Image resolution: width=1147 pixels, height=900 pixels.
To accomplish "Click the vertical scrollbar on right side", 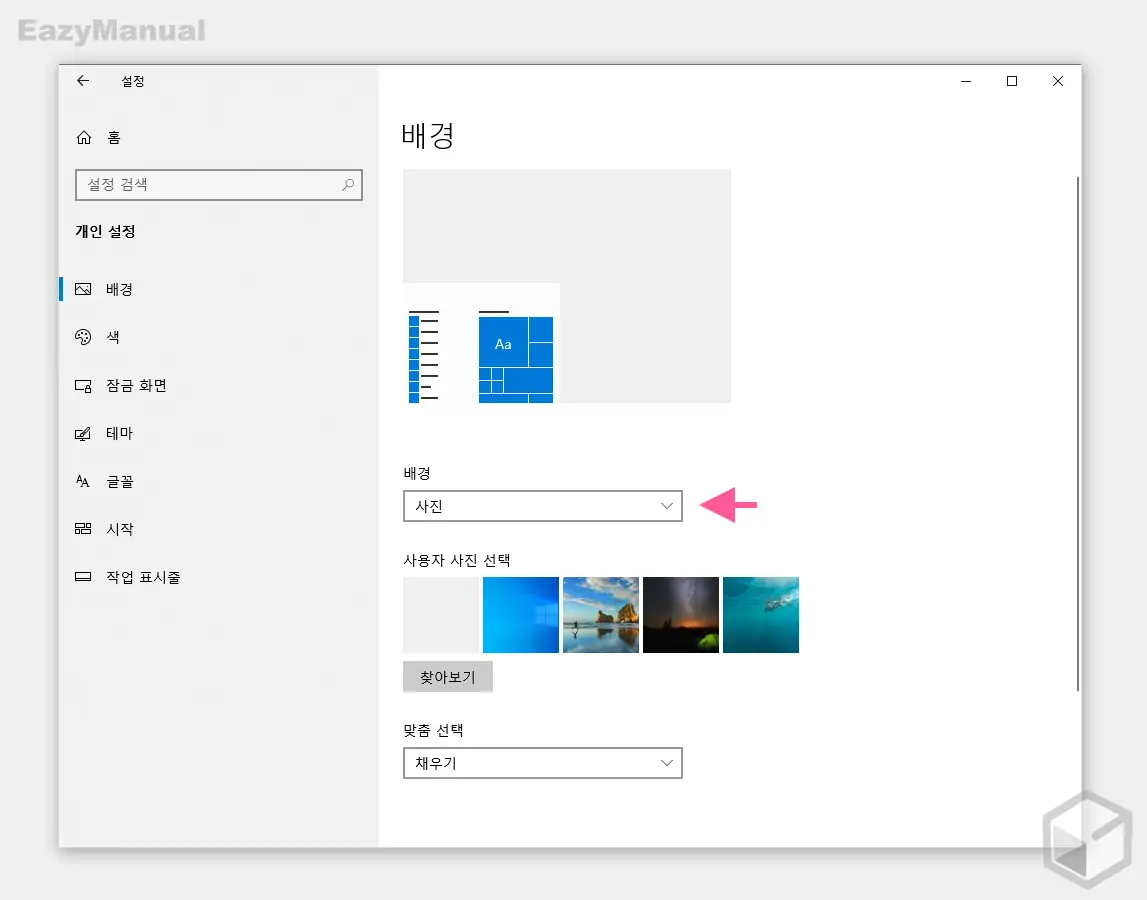I will pyautogui.click(x=1077, y=432).
